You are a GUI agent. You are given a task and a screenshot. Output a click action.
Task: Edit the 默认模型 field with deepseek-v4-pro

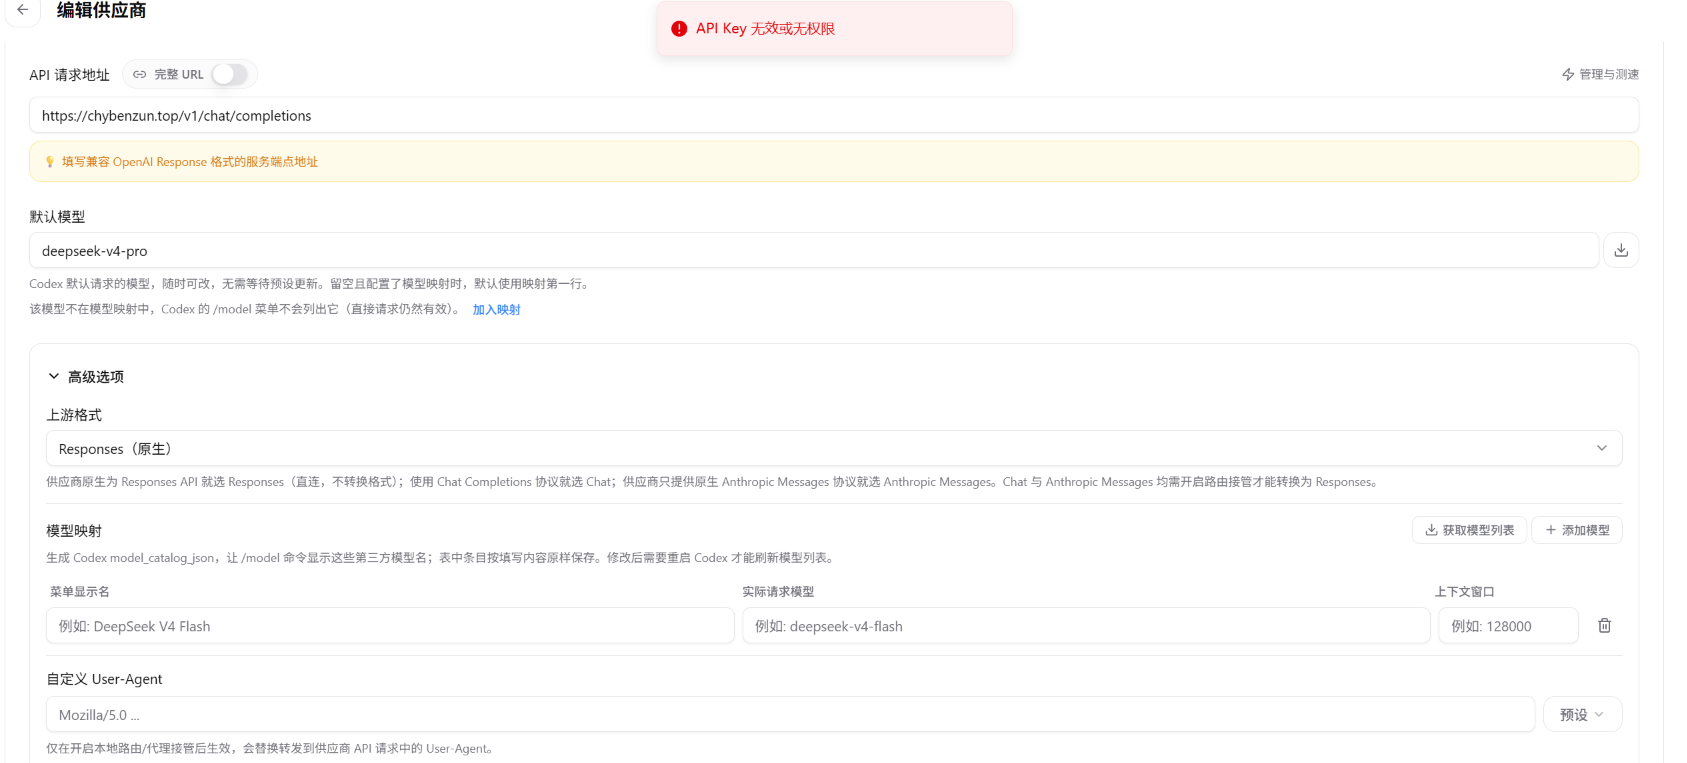(814, 251)
